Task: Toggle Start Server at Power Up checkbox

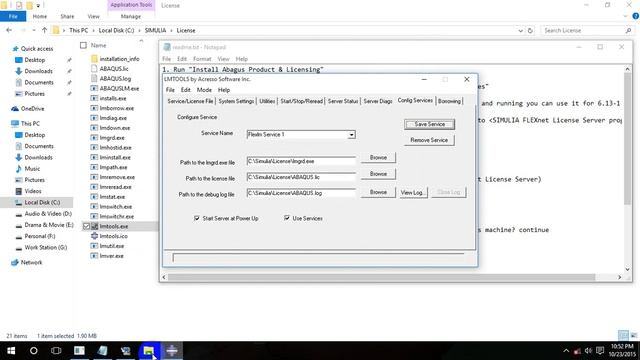Action: [197, 218]
